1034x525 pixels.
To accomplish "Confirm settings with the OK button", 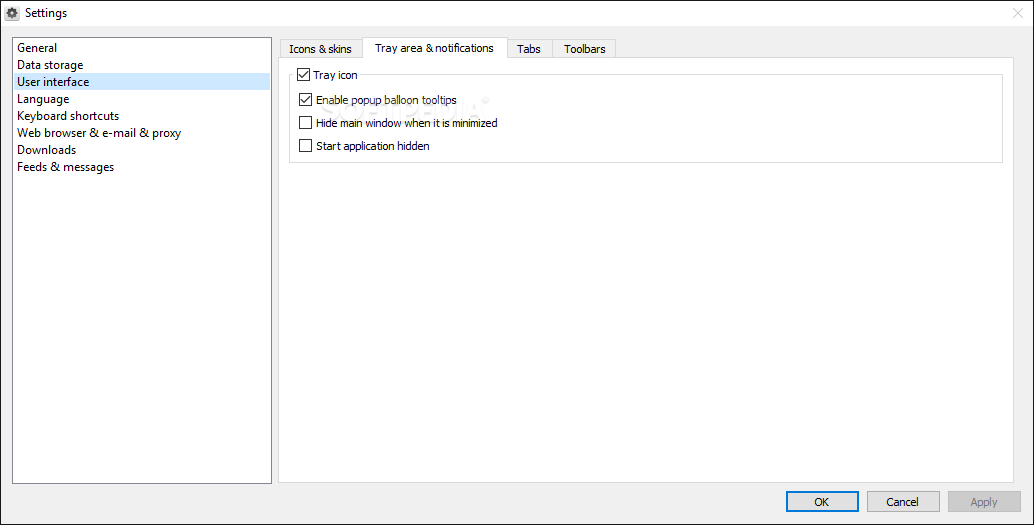I will [822, 502].
